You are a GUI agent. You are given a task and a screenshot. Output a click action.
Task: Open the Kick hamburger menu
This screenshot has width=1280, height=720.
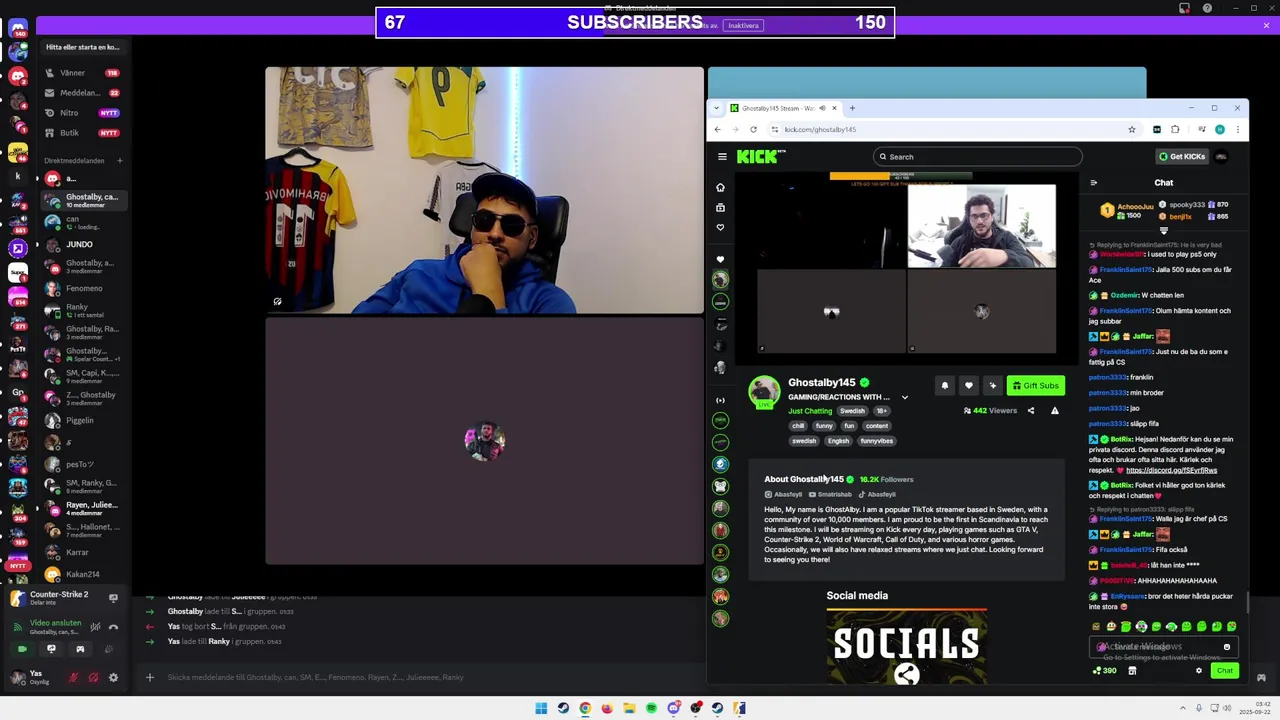[x=722, y=156]
